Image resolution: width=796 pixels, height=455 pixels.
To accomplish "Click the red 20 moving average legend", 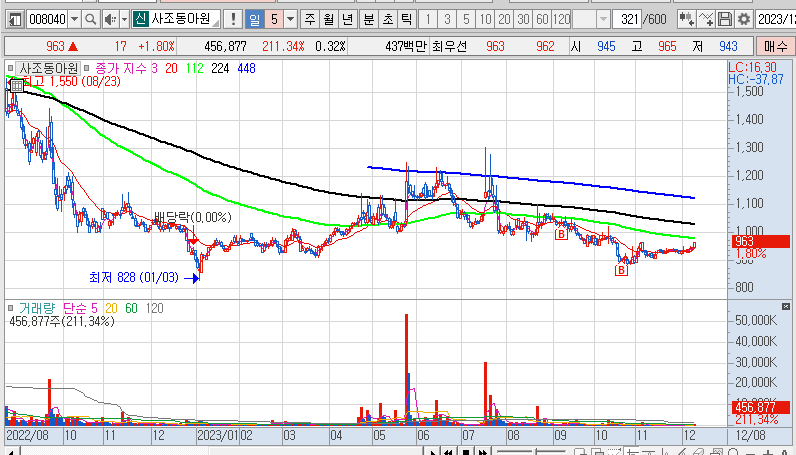I will (x=171, y=68).
